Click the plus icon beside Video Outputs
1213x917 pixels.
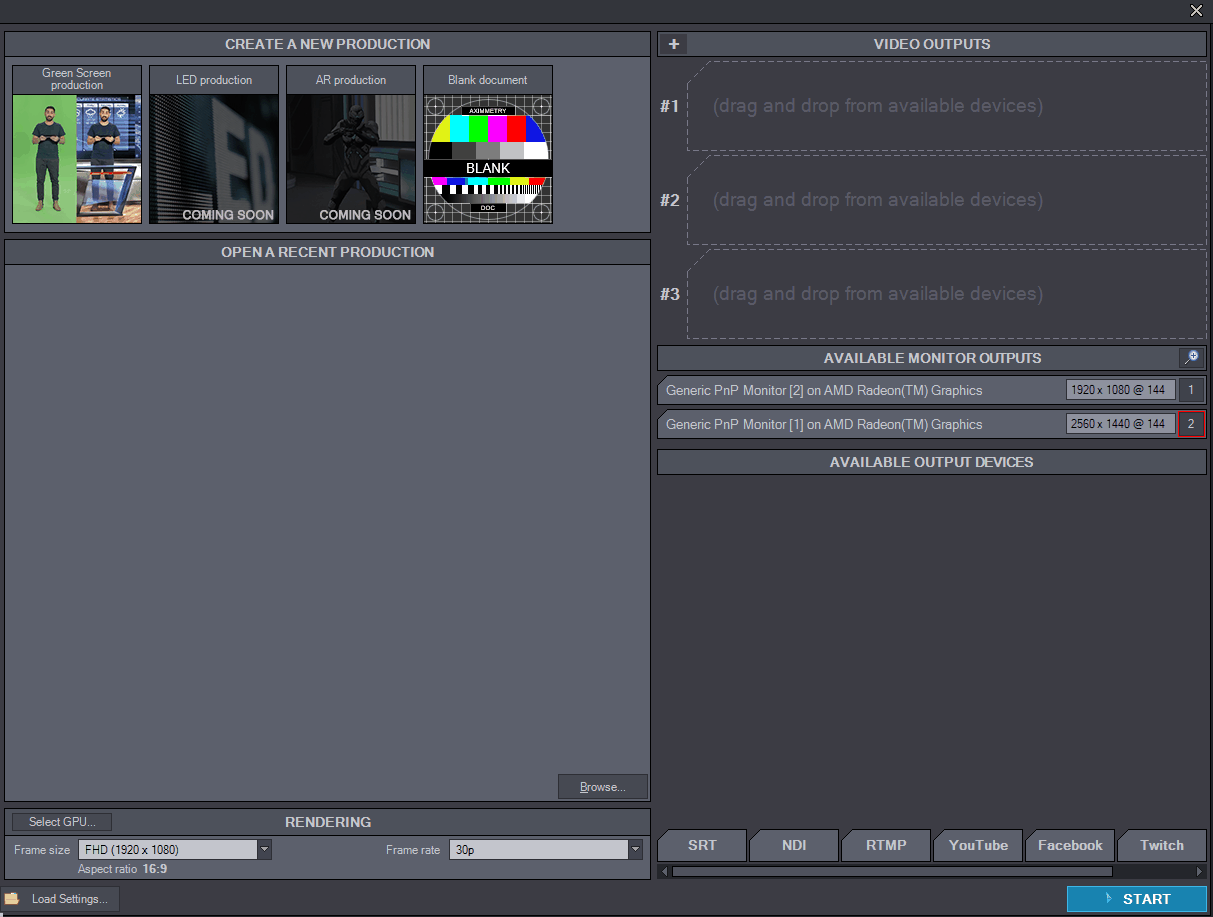pos(674,44)
